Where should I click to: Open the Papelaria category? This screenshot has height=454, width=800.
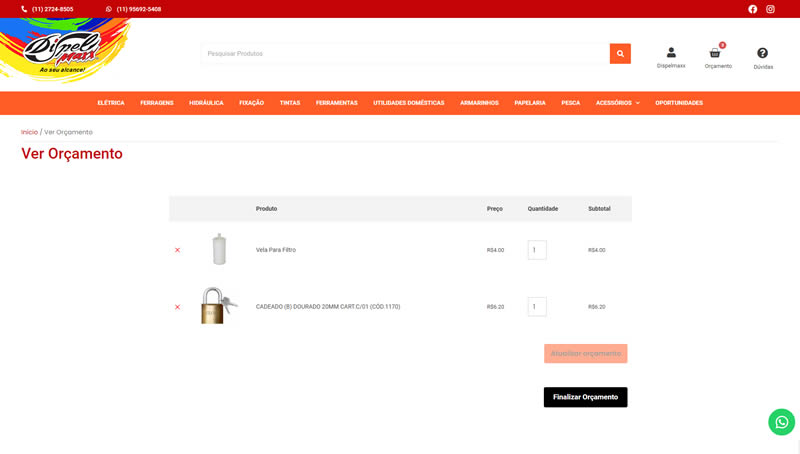coord(530,103)
